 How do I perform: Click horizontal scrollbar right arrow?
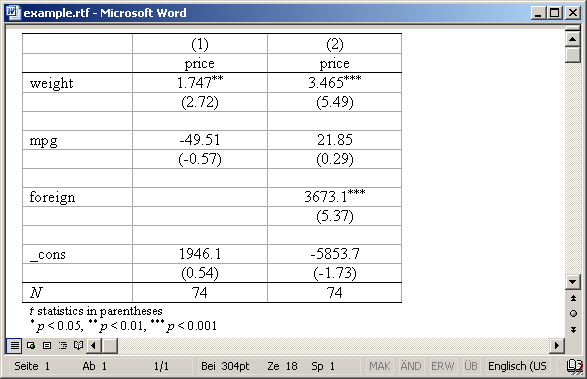557,345
